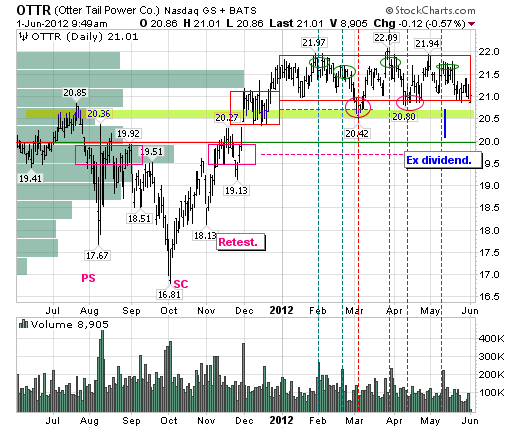
Task: Click the pink PS annotation
Action: click(88, 278)
